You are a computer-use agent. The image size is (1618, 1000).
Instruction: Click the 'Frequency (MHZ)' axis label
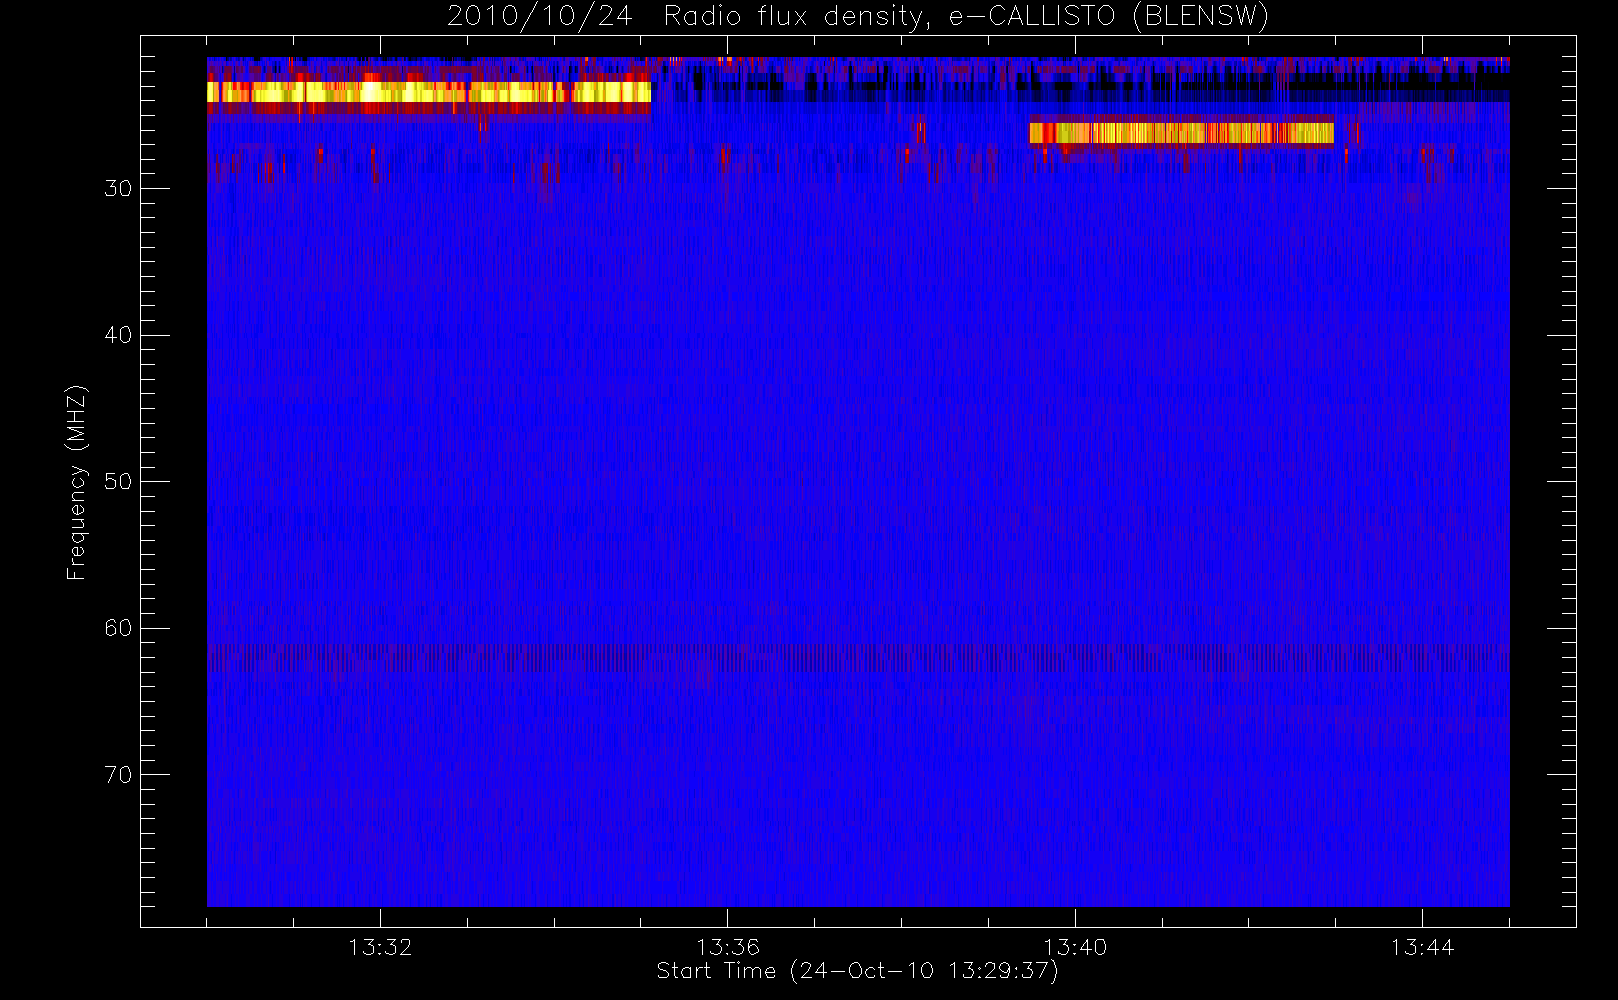77,482
